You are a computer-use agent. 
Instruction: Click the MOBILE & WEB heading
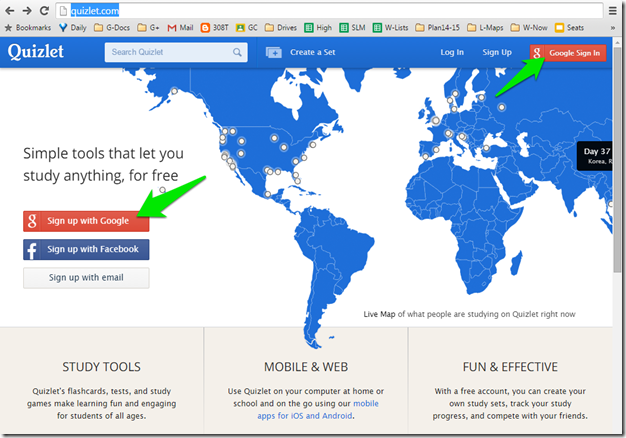click(x=306, y=367)
